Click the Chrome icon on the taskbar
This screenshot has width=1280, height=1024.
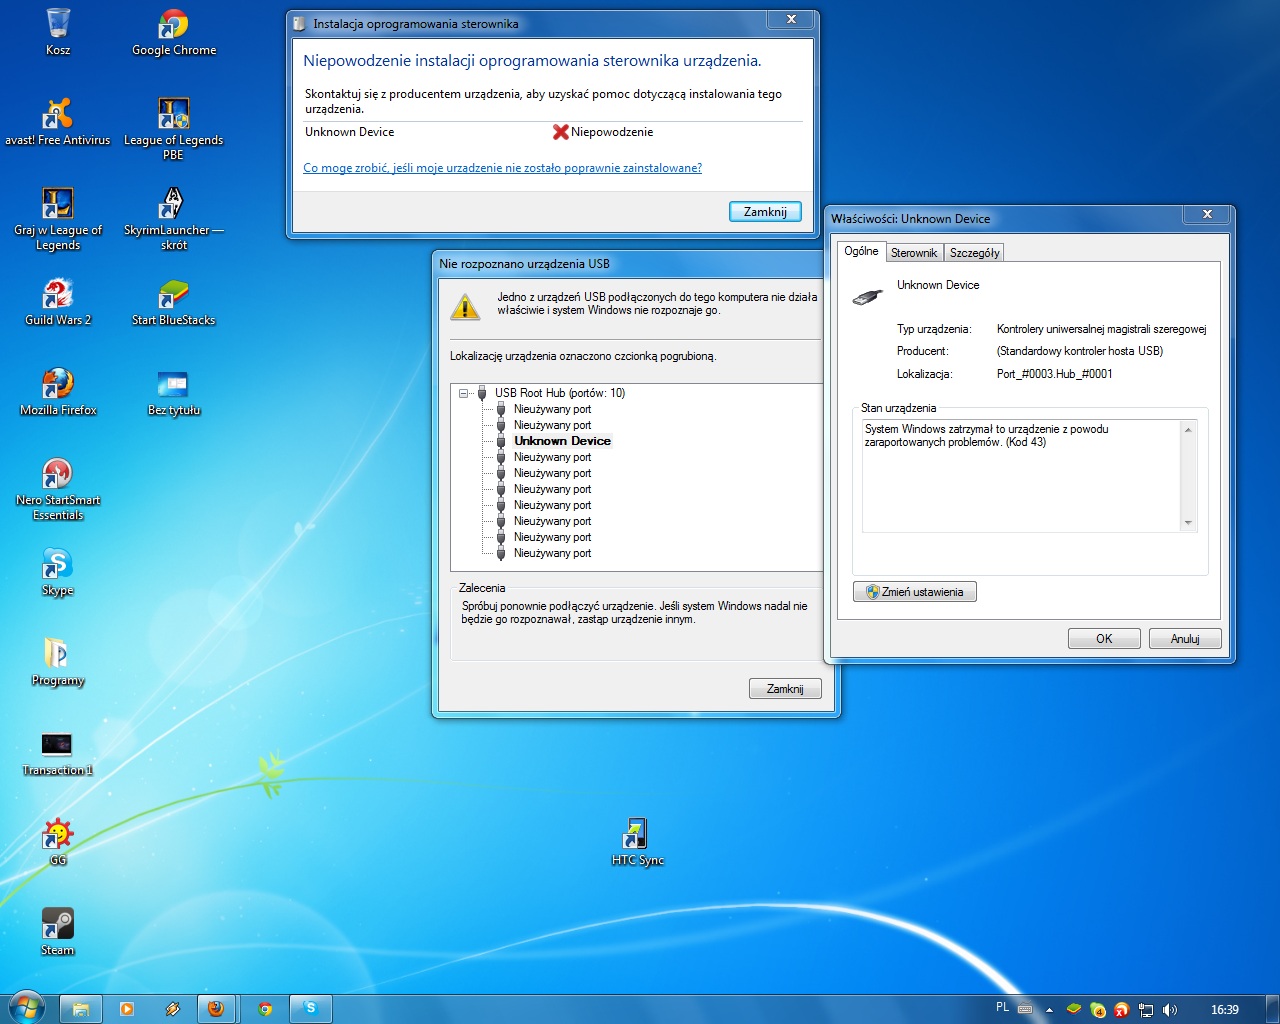(x=265, y=1009)
